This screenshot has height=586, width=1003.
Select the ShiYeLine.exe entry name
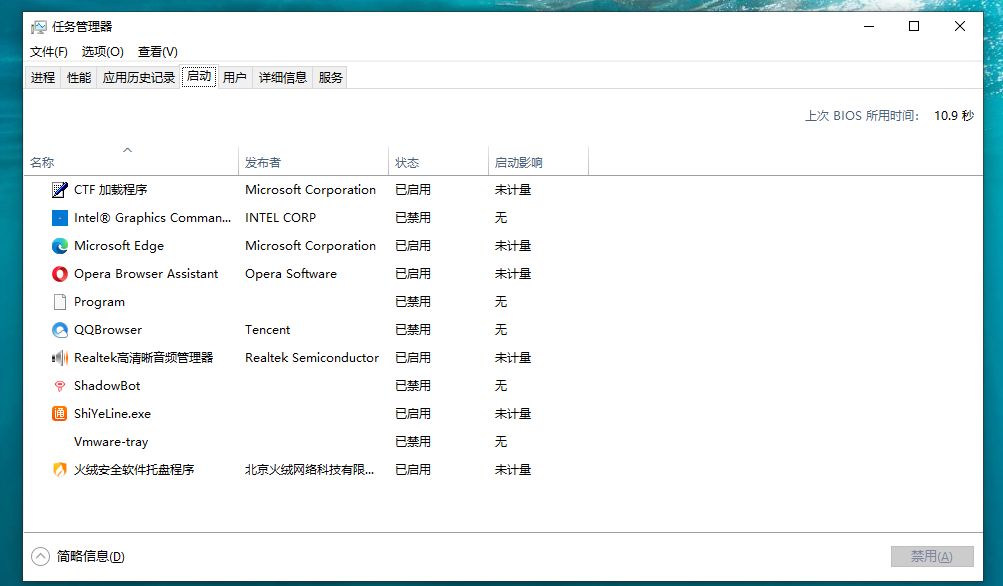[113, 414]
